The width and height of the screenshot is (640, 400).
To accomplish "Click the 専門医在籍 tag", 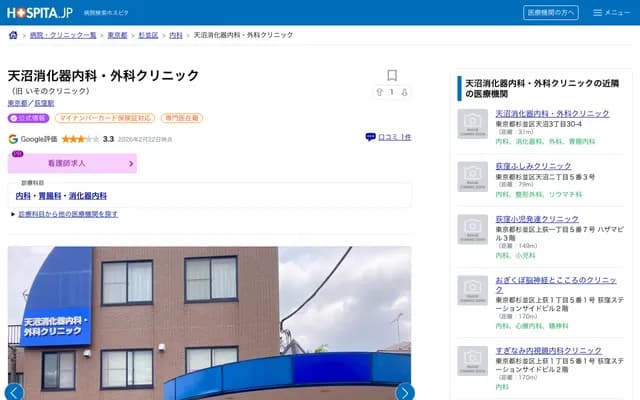I will click(182, 118).
